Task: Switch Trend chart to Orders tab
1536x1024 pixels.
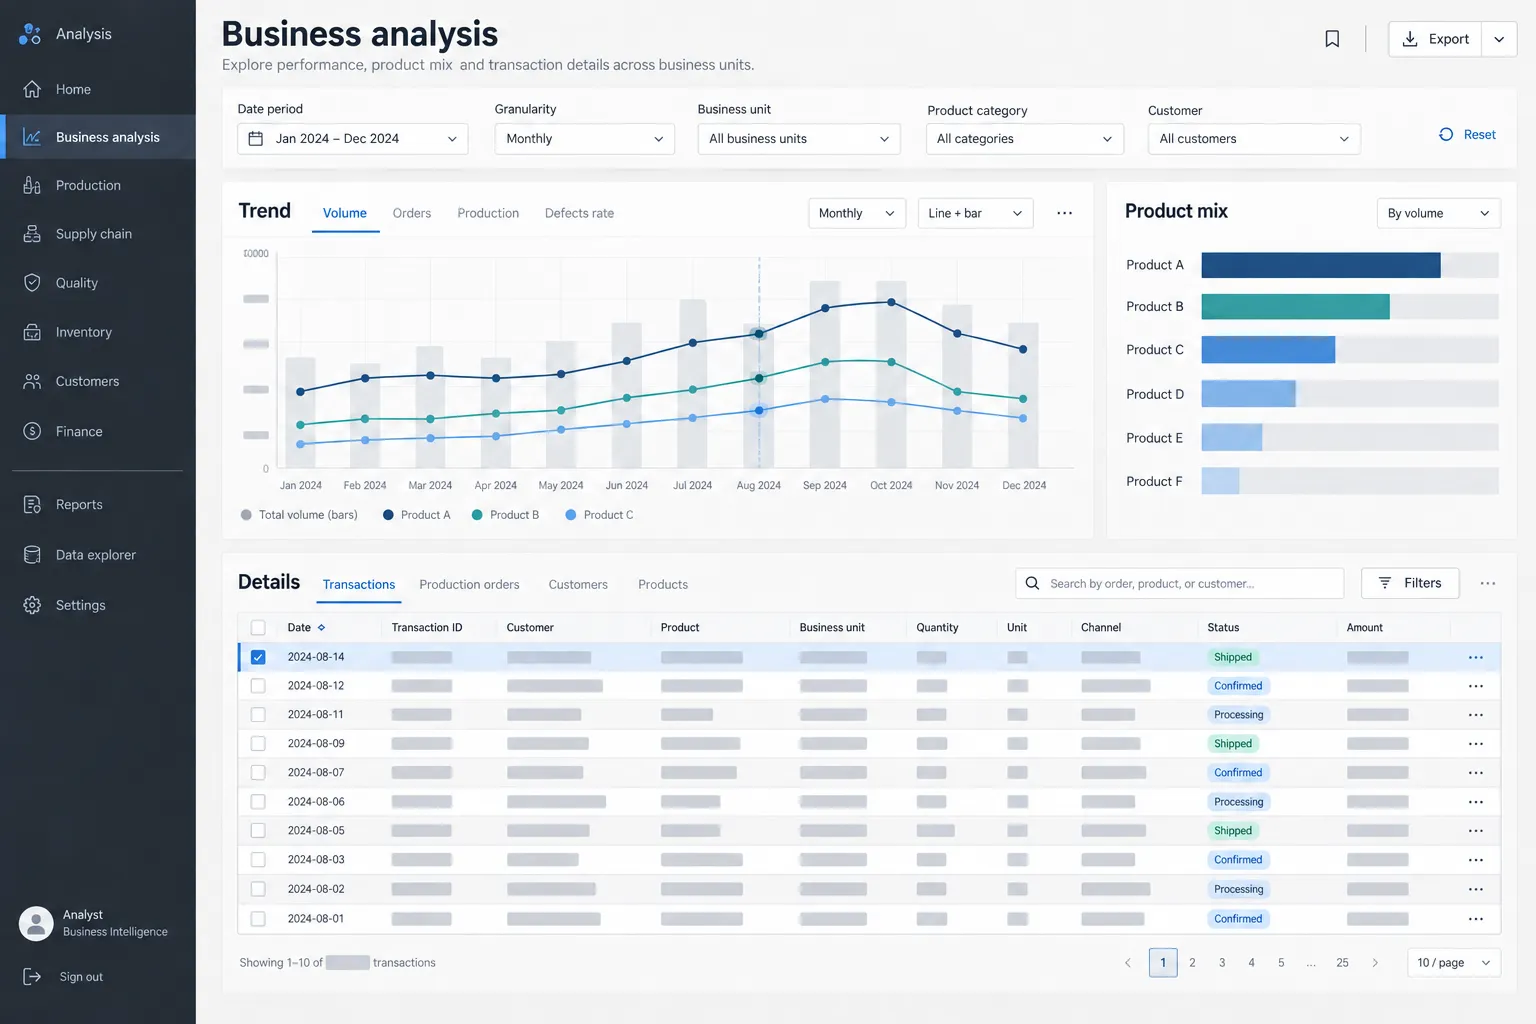Action: (x=412, y=213)
